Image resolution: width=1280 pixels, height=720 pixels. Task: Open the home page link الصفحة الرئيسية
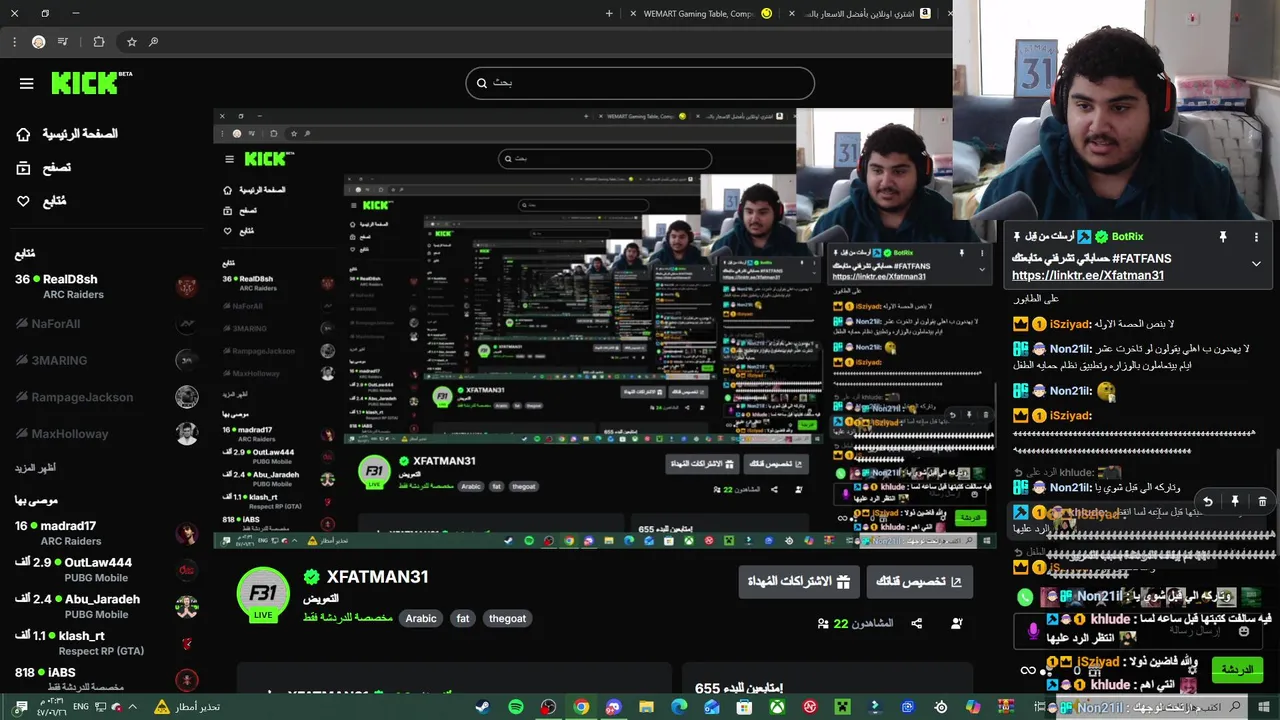click(x=67, y=134)
